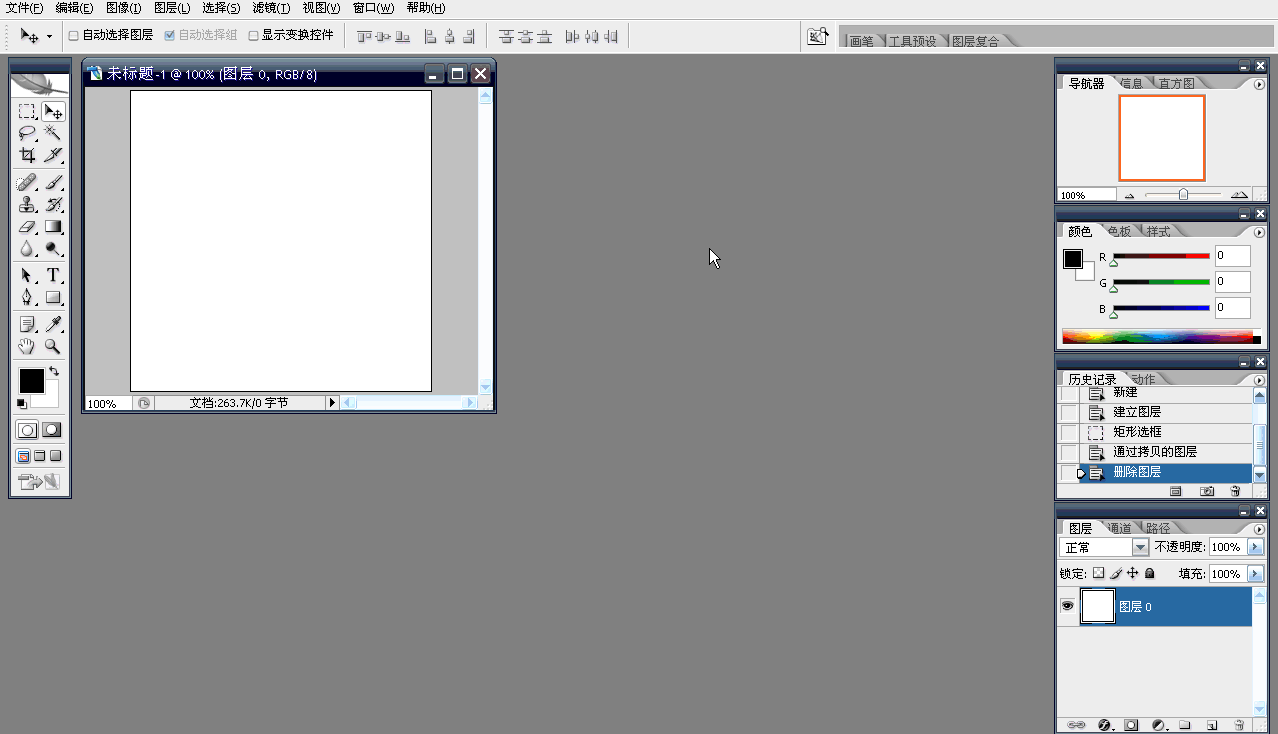1278x734 pixels.
Task: Enable 自动选择图层 checkbox
Action: pos(73,35)
